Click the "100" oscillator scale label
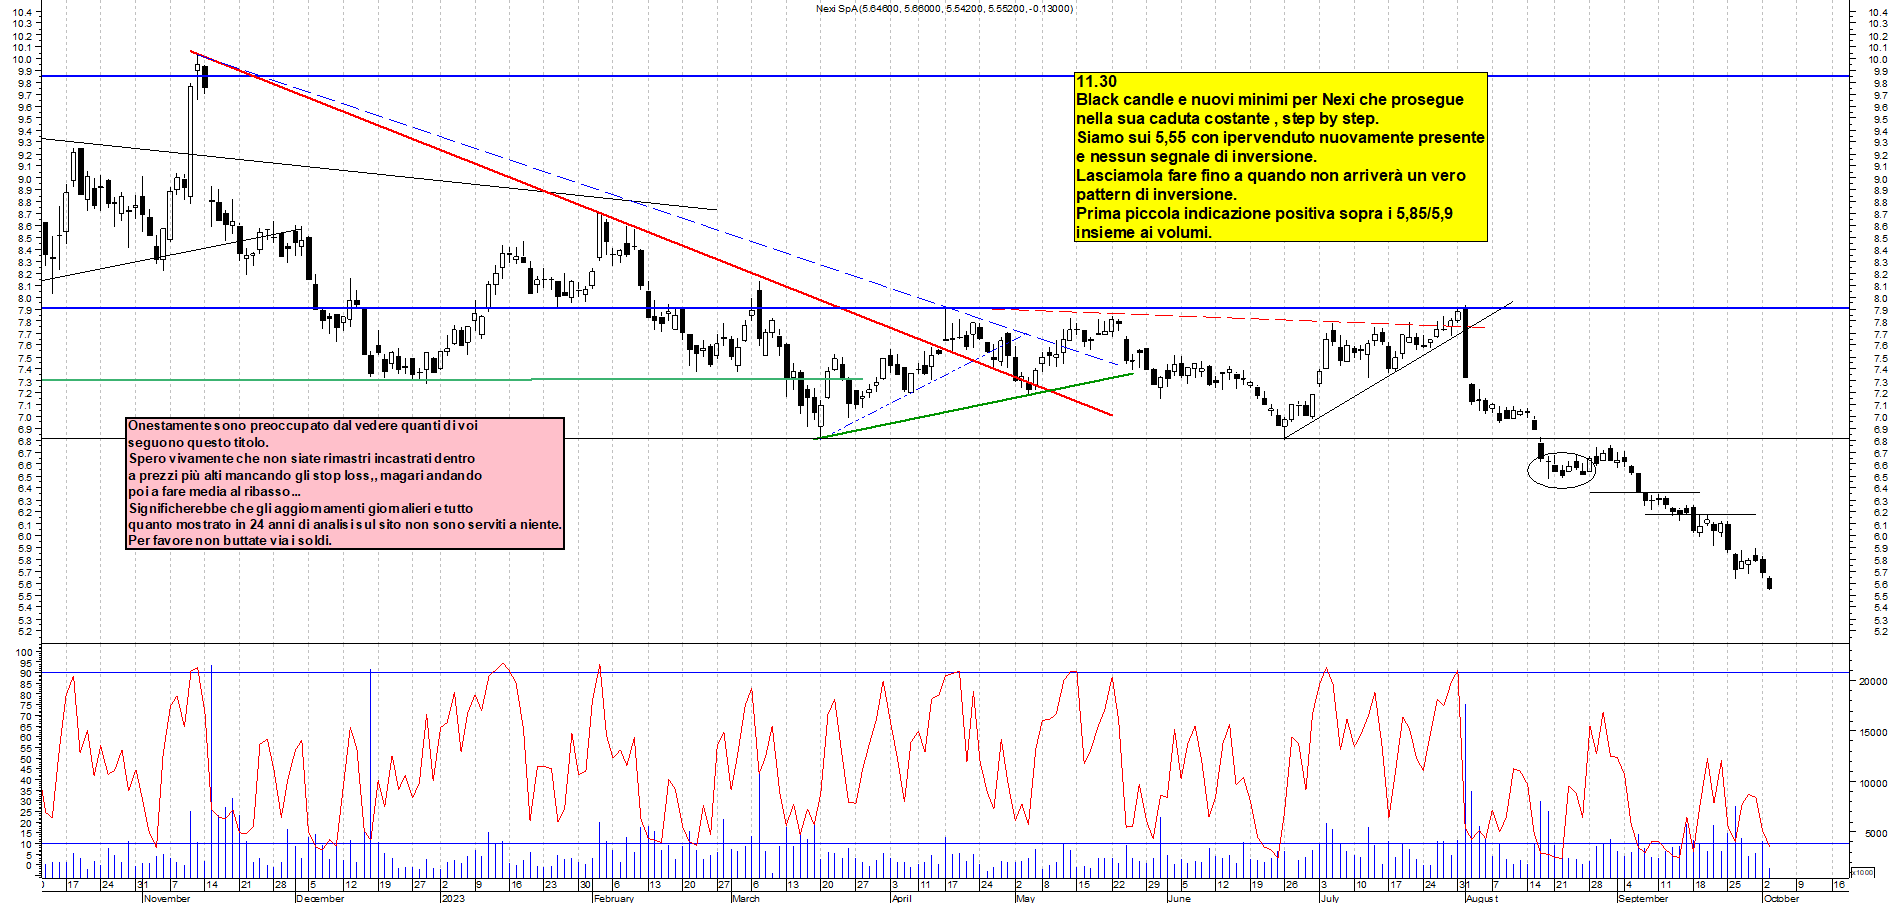 click(x=26, y=651)
